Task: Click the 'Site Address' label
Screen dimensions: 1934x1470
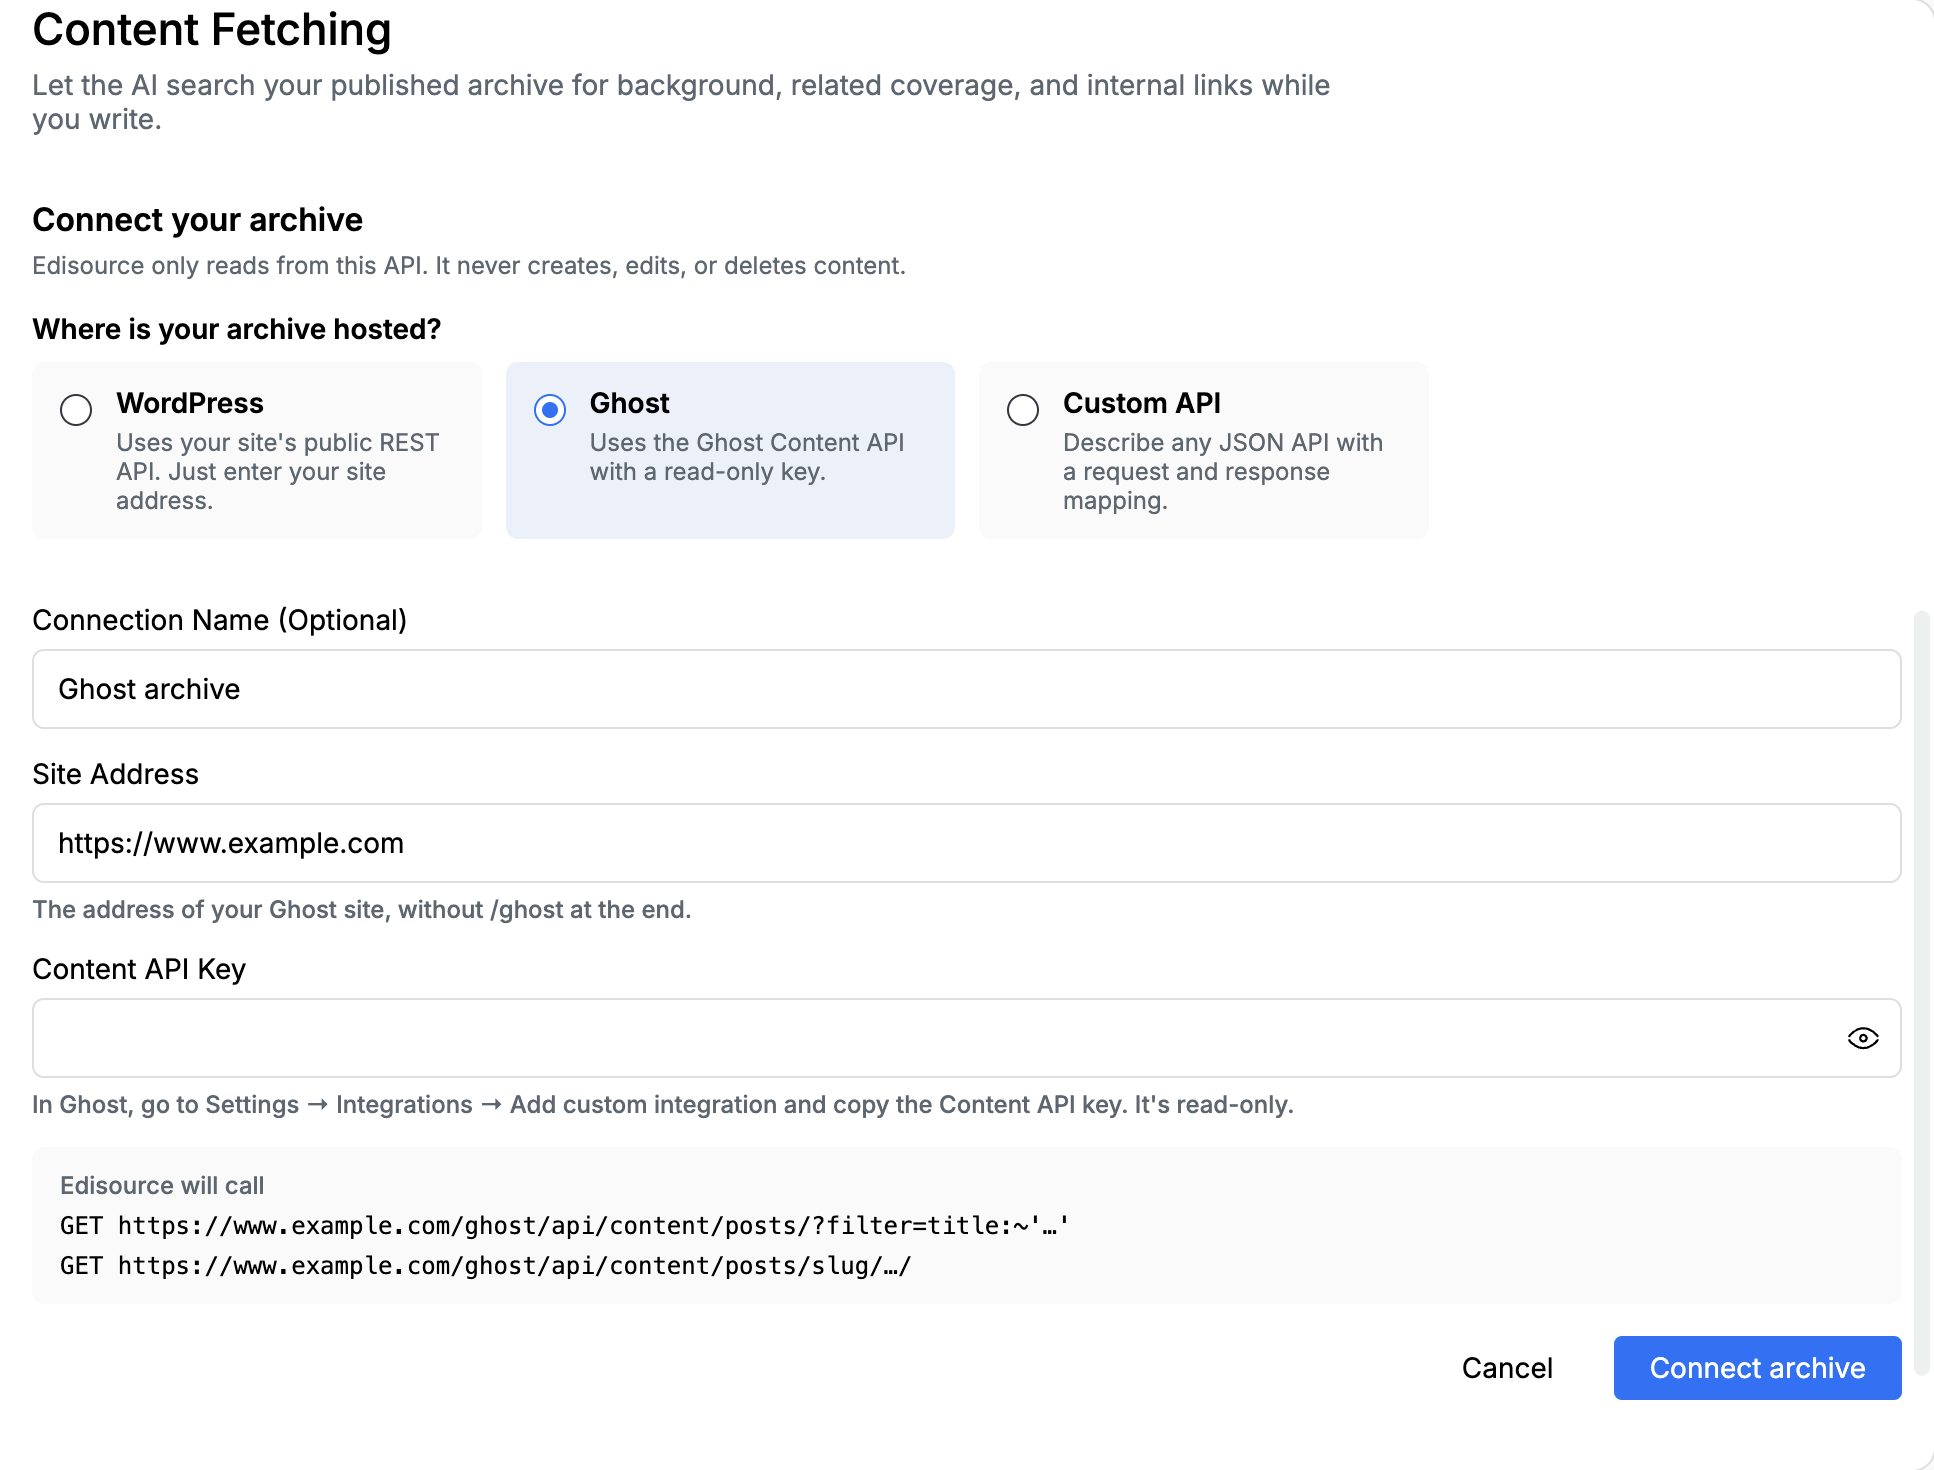Action: 116,774
